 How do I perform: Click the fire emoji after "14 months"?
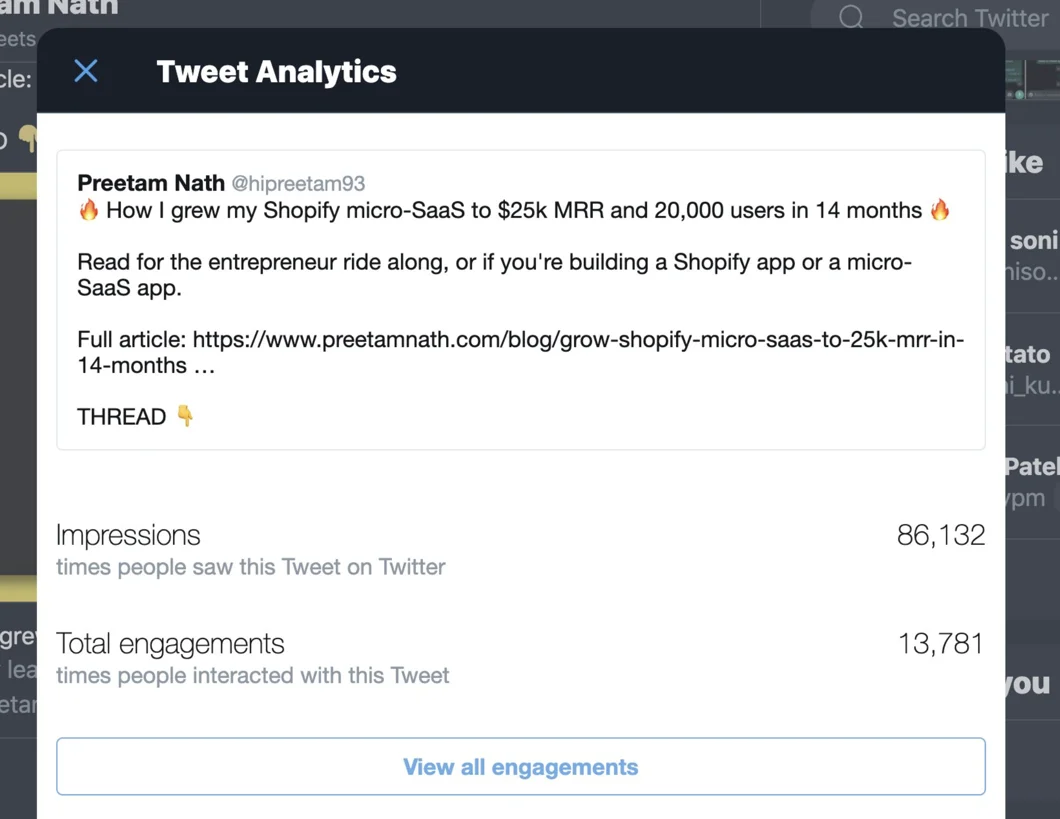938,210
